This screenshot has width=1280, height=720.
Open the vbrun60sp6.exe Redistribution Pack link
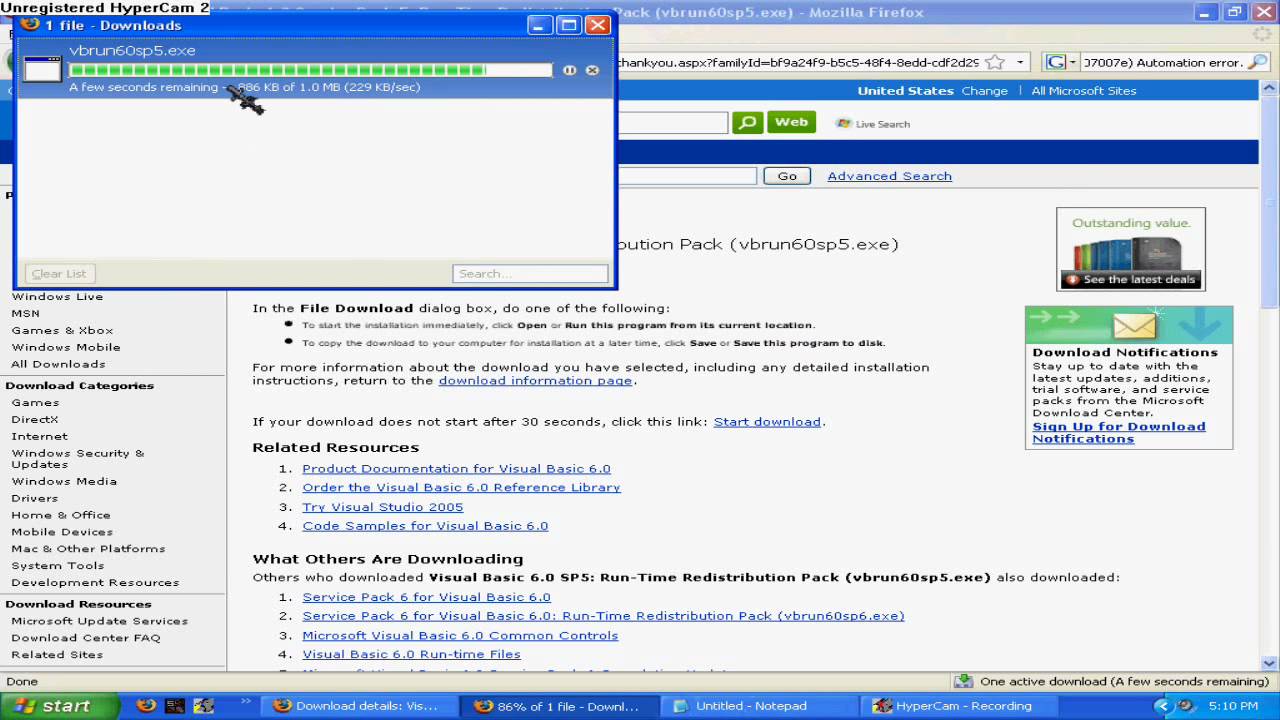[603, 616]
